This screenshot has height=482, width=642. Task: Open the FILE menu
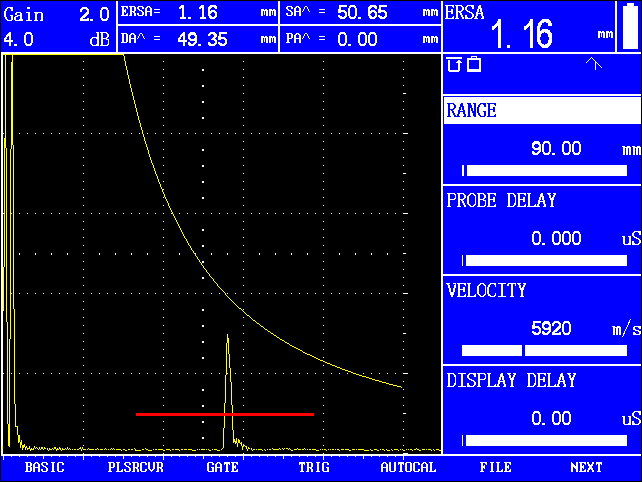pos(495,467)
